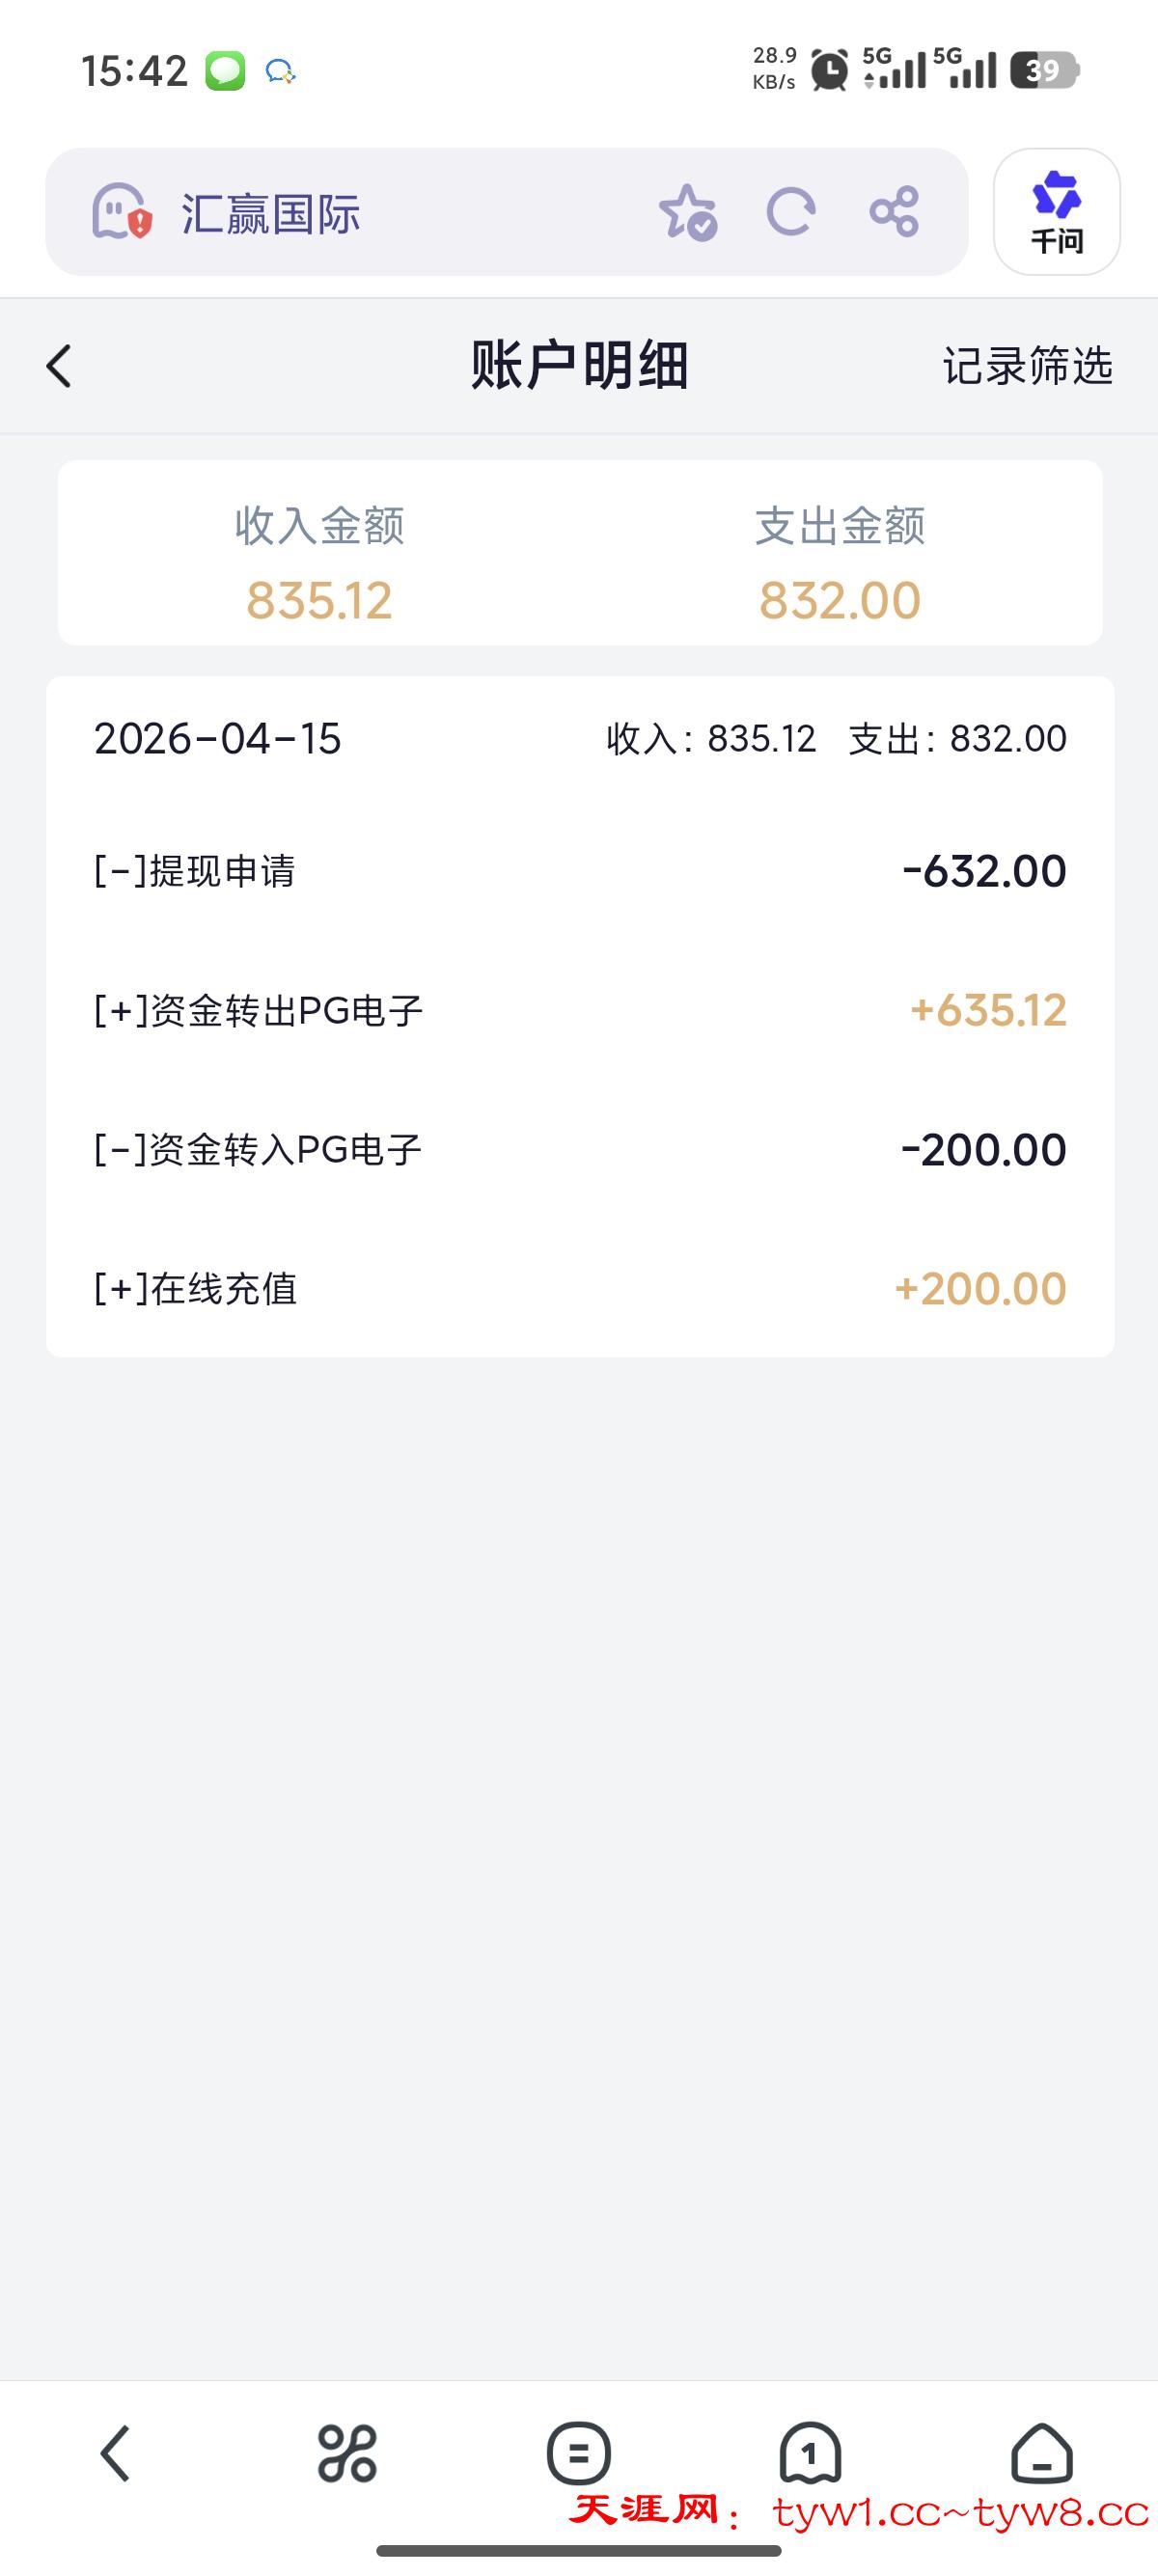
Task: Tap the share icon in address bar
Action: 894,212
